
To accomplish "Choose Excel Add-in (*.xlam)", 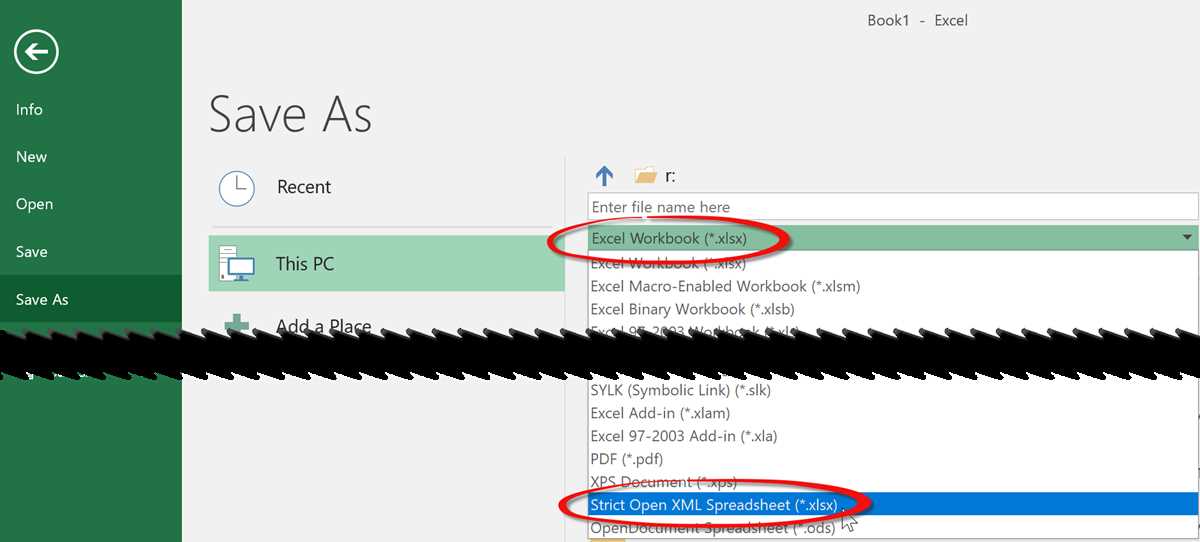I will (x=893, y=413).
